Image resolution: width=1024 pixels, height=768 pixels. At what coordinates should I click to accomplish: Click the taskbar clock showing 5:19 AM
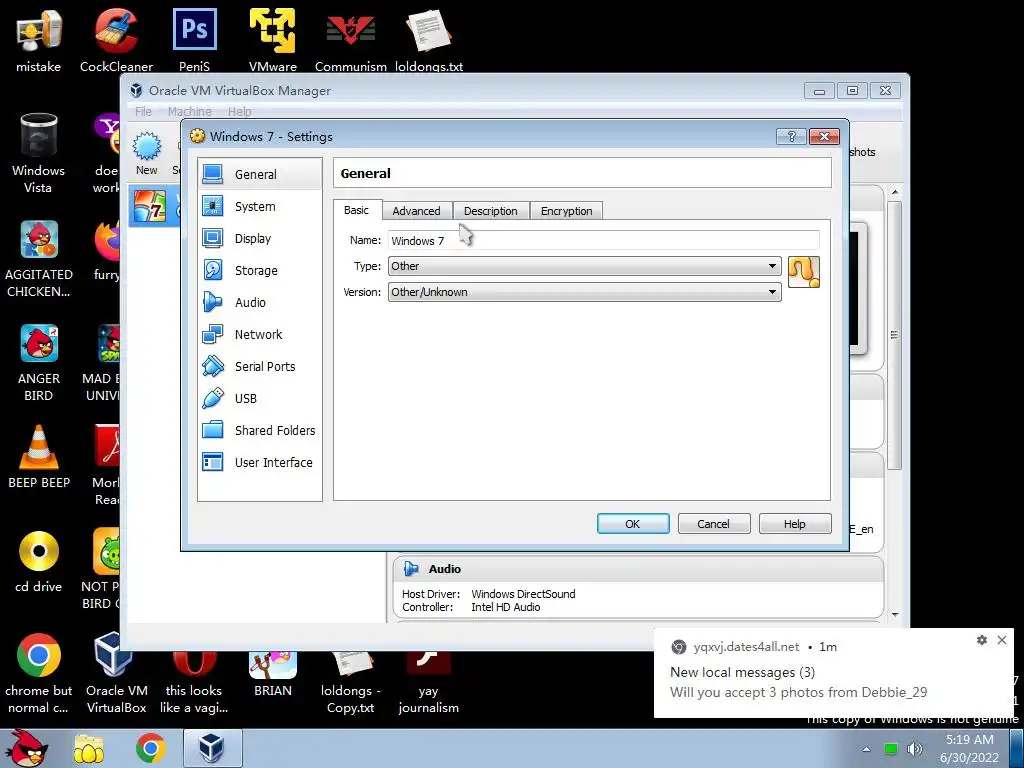[970, 748]
